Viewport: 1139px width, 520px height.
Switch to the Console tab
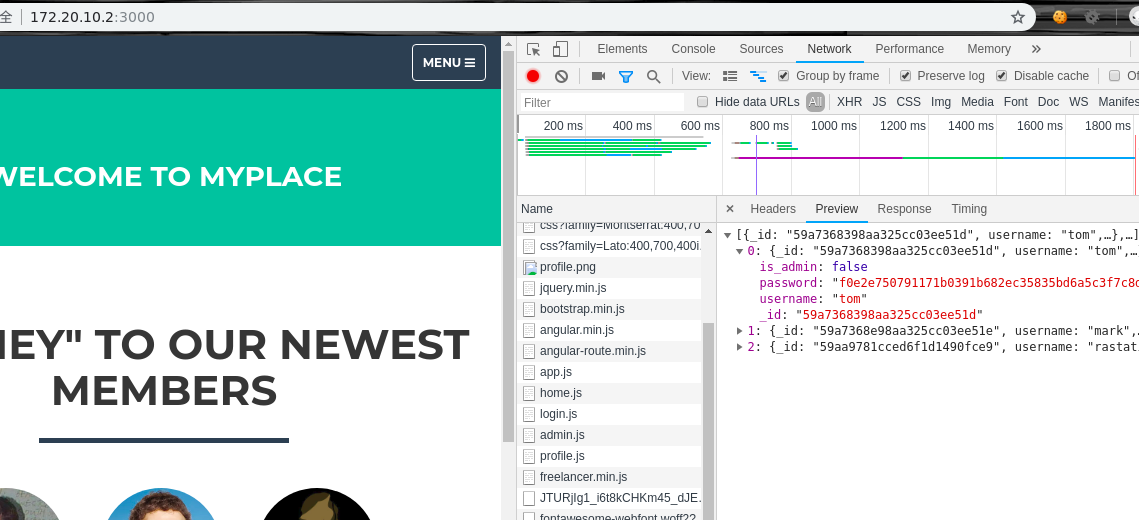693,49
